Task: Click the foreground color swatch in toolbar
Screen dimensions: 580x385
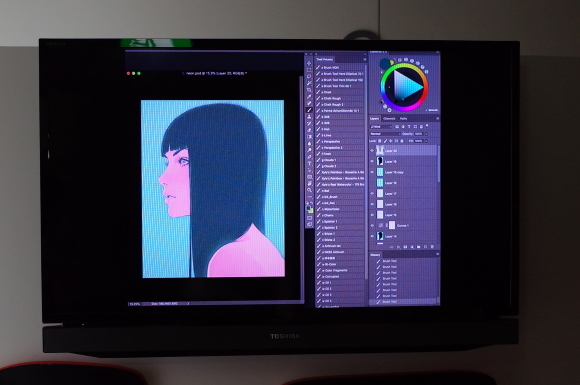Action: (x=308, y=207)
